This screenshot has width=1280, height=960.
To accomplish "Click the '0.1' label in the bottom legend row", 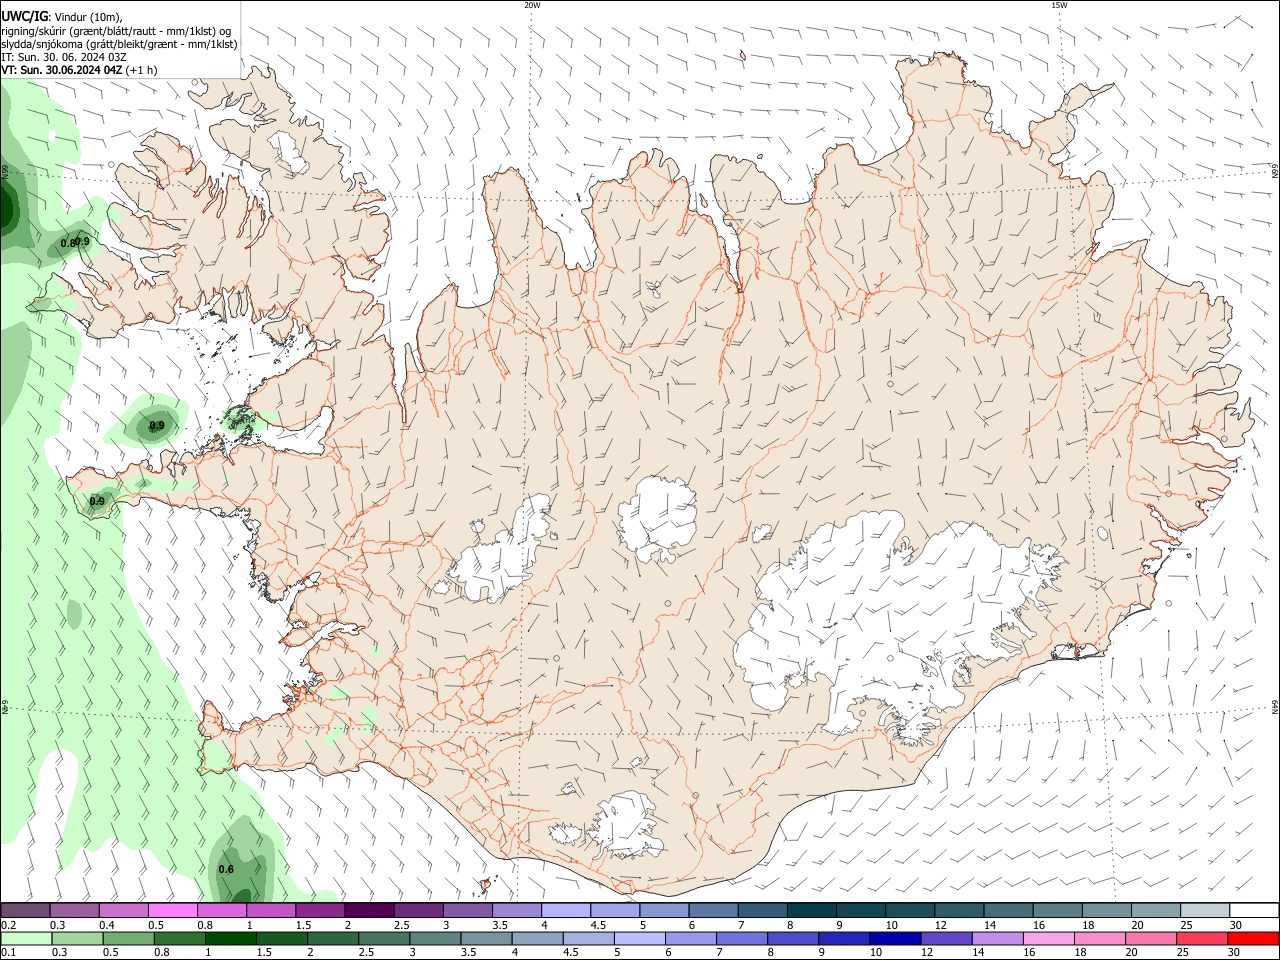I will [x=9, y=953].
